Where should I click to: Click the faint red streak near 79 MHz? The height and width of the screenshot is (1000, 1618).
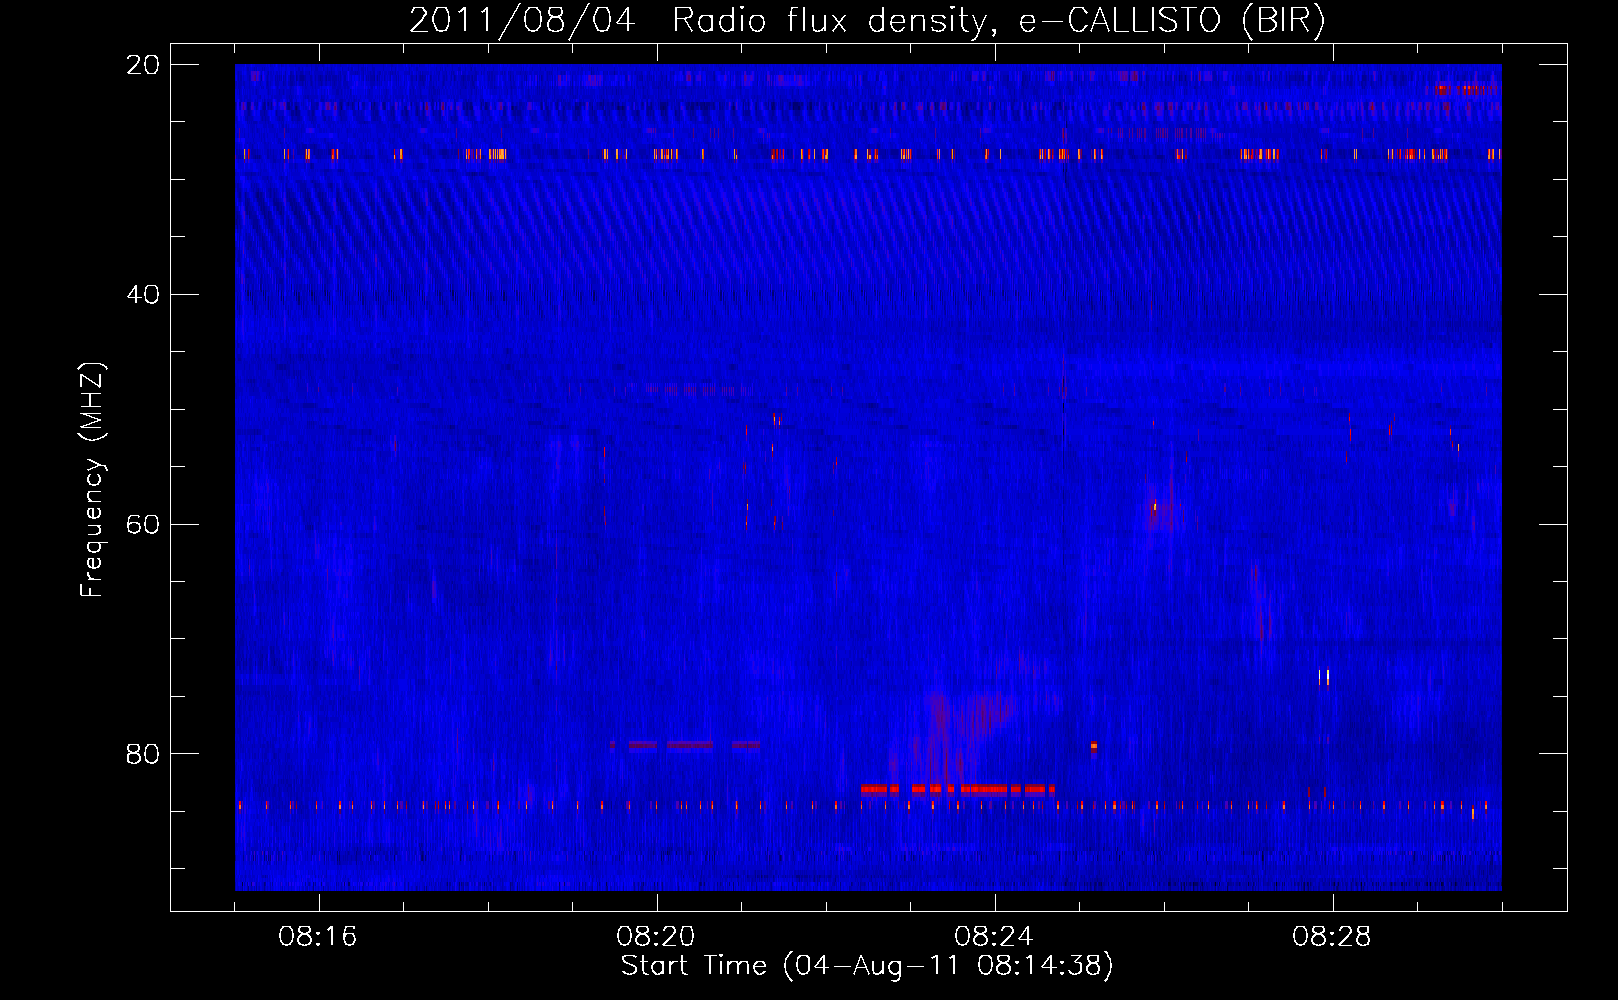pos(685,745)
